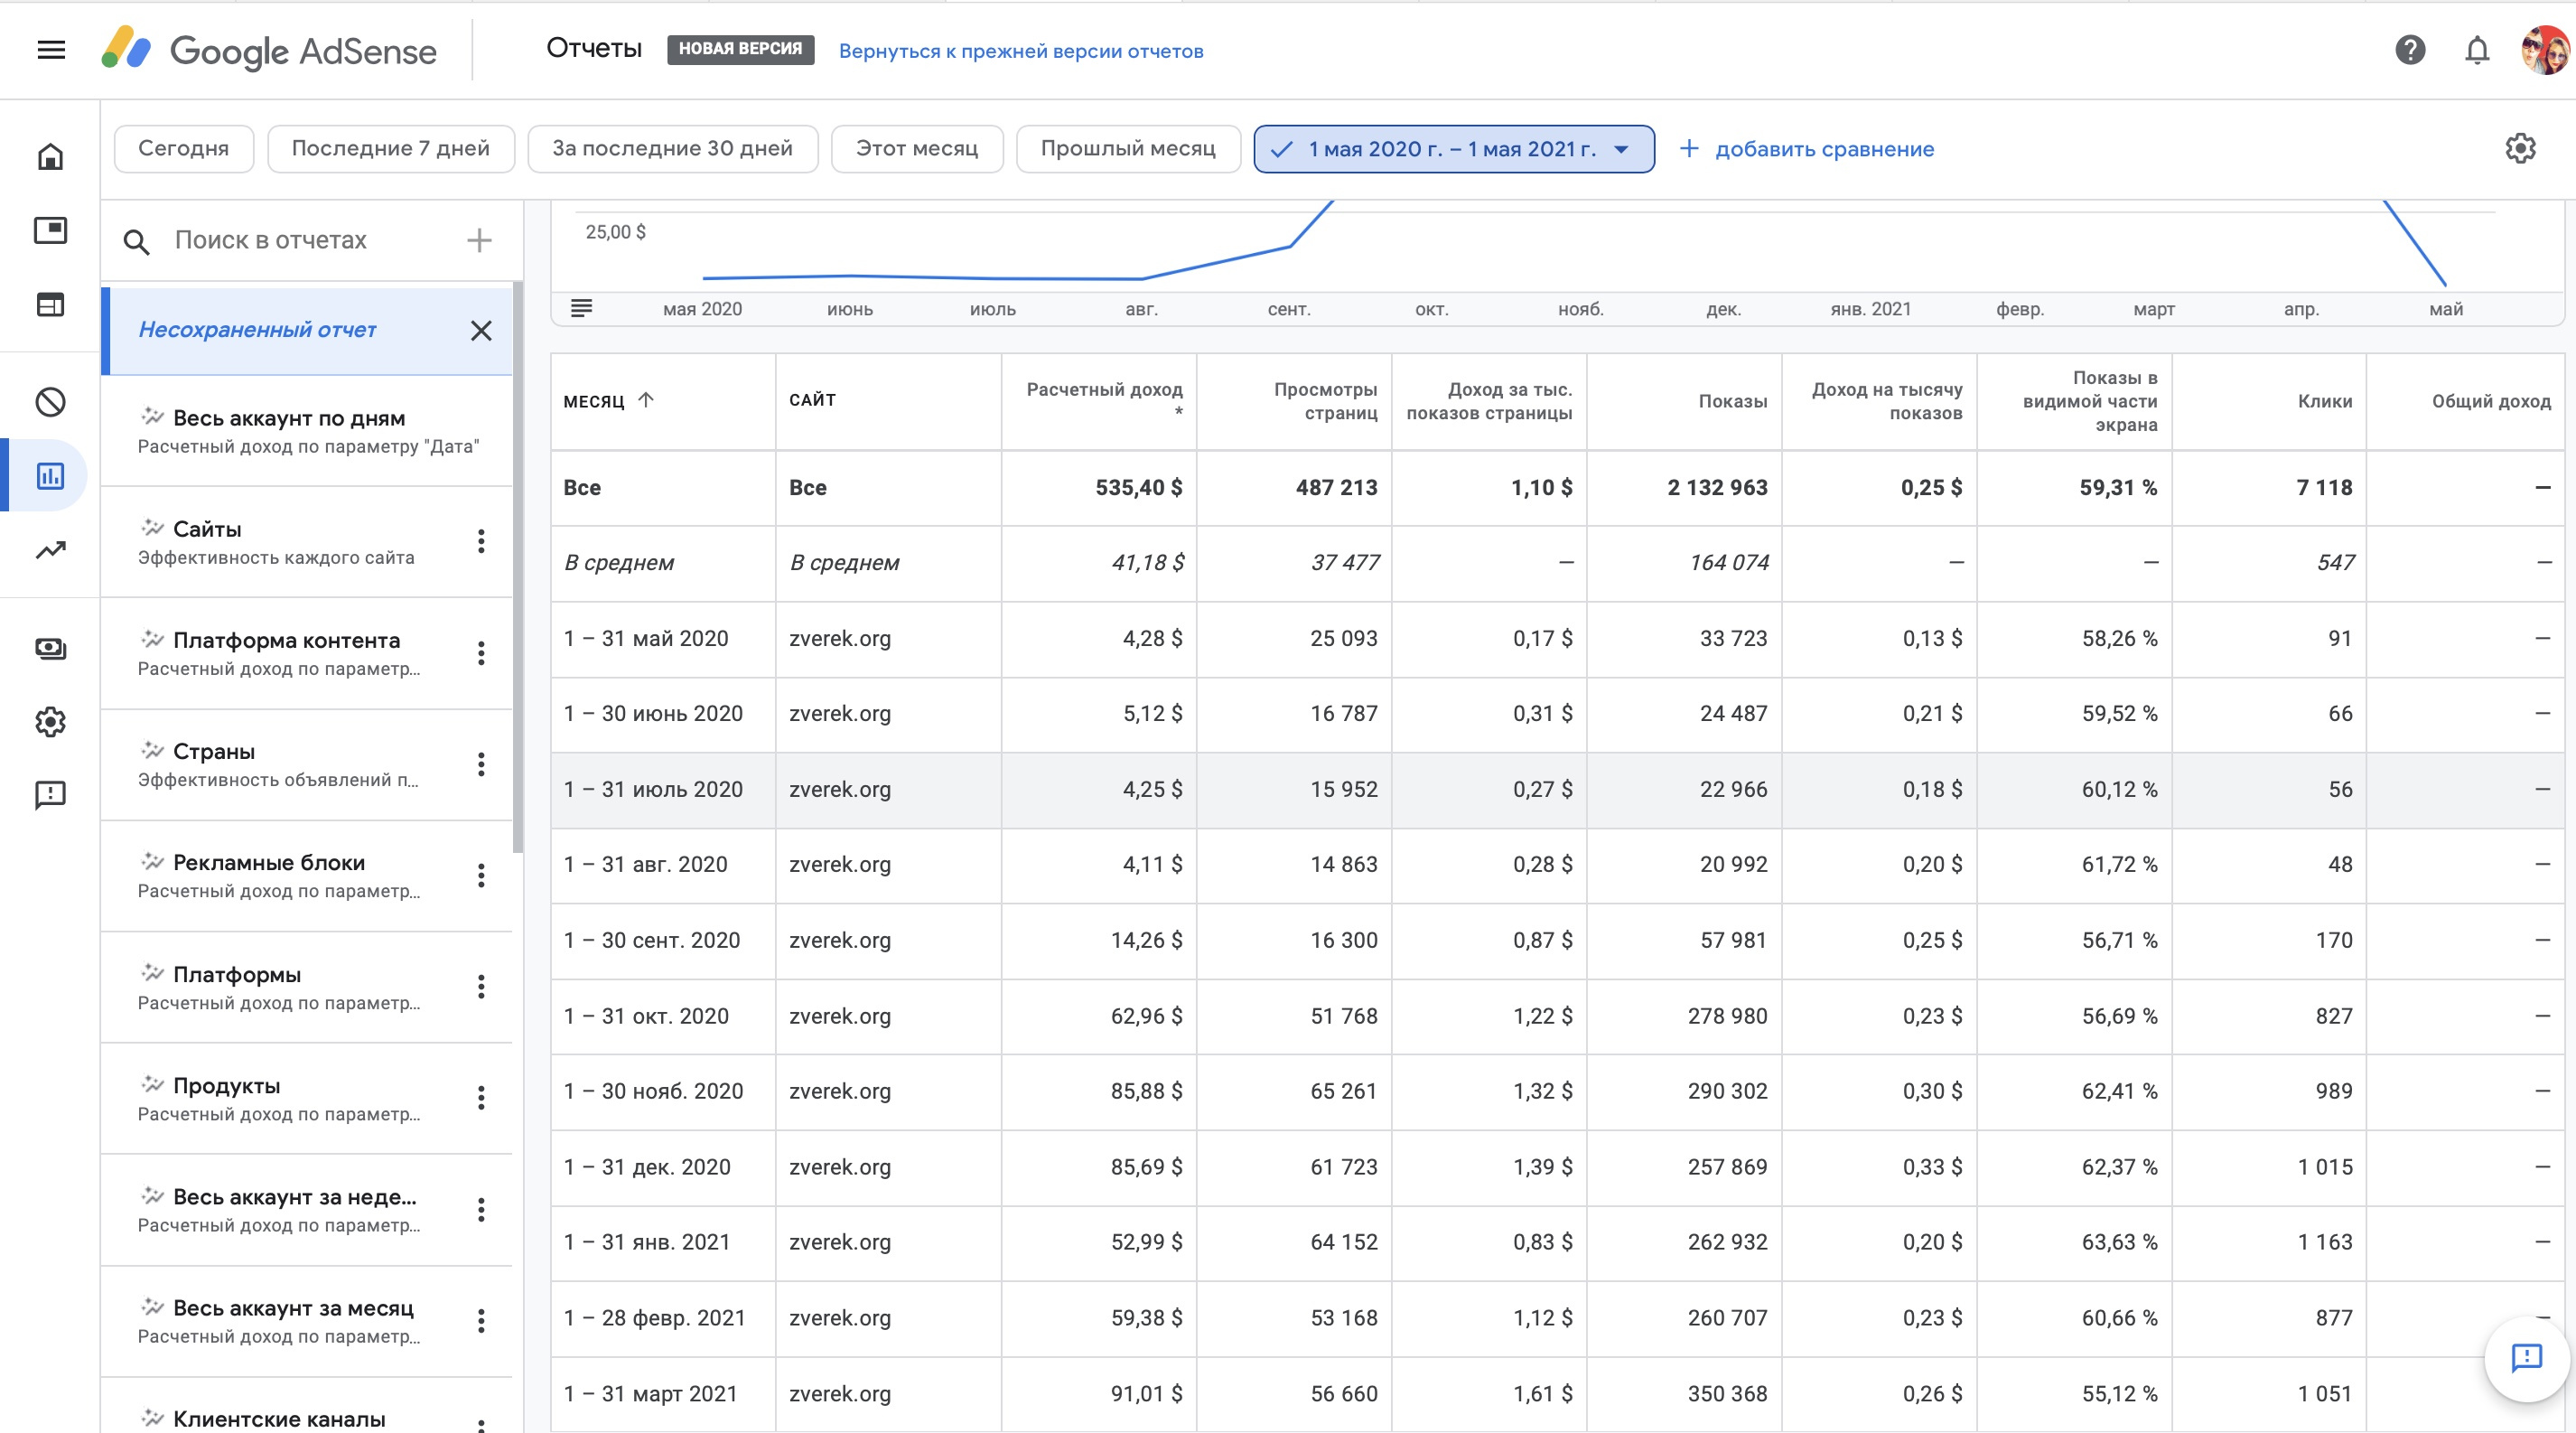Screen dimensions: 2576x1433
Task: Open the notifications bell
Action: click(2477, 50)
